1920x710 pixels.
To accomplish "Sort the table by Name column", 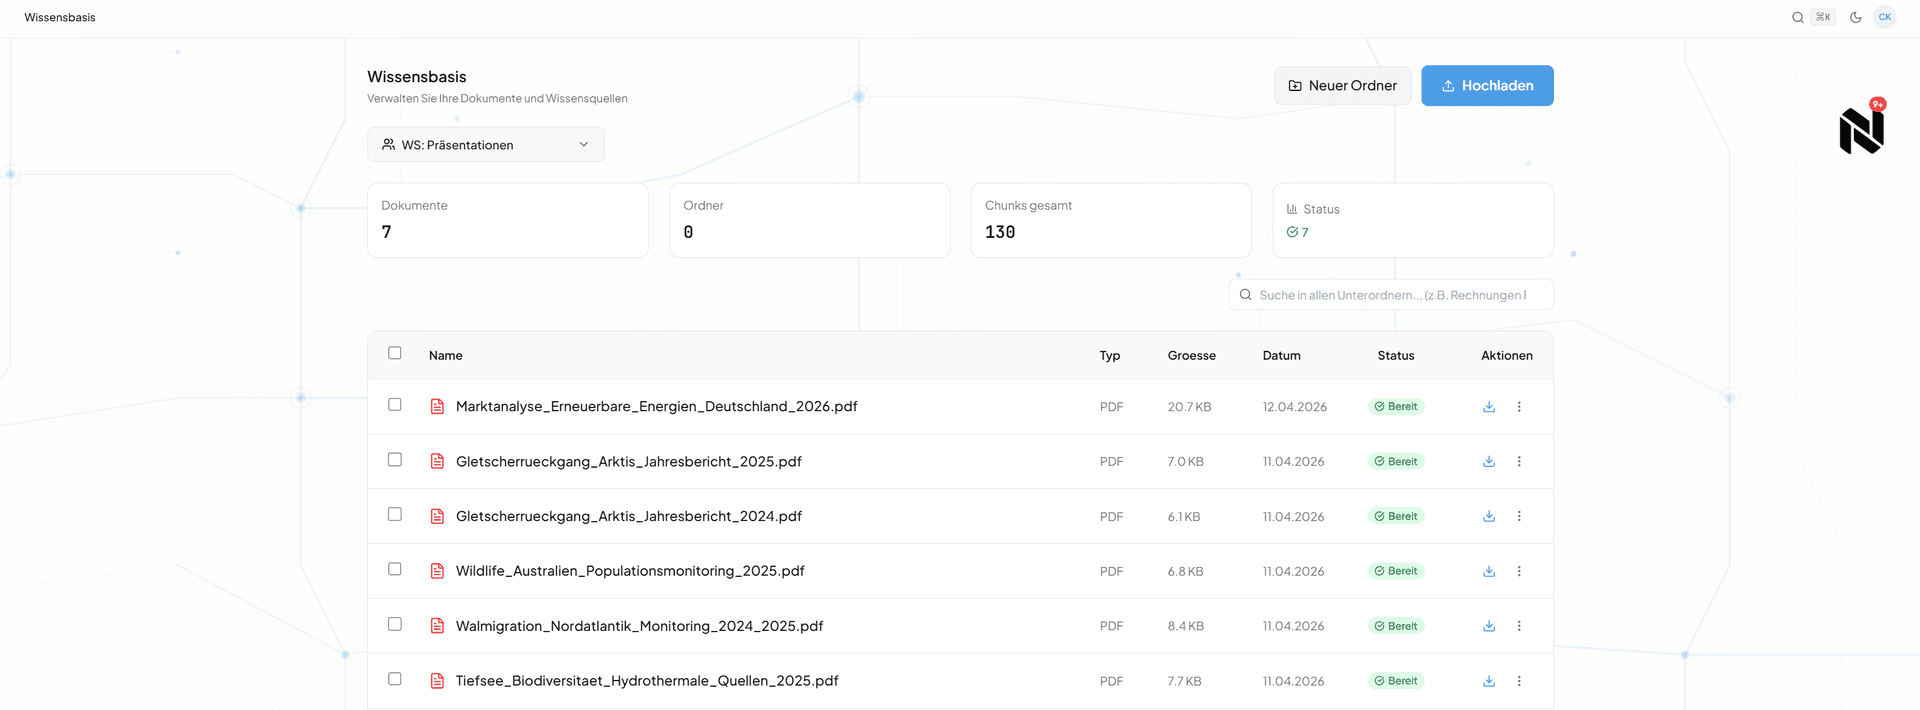I will 445,356.
